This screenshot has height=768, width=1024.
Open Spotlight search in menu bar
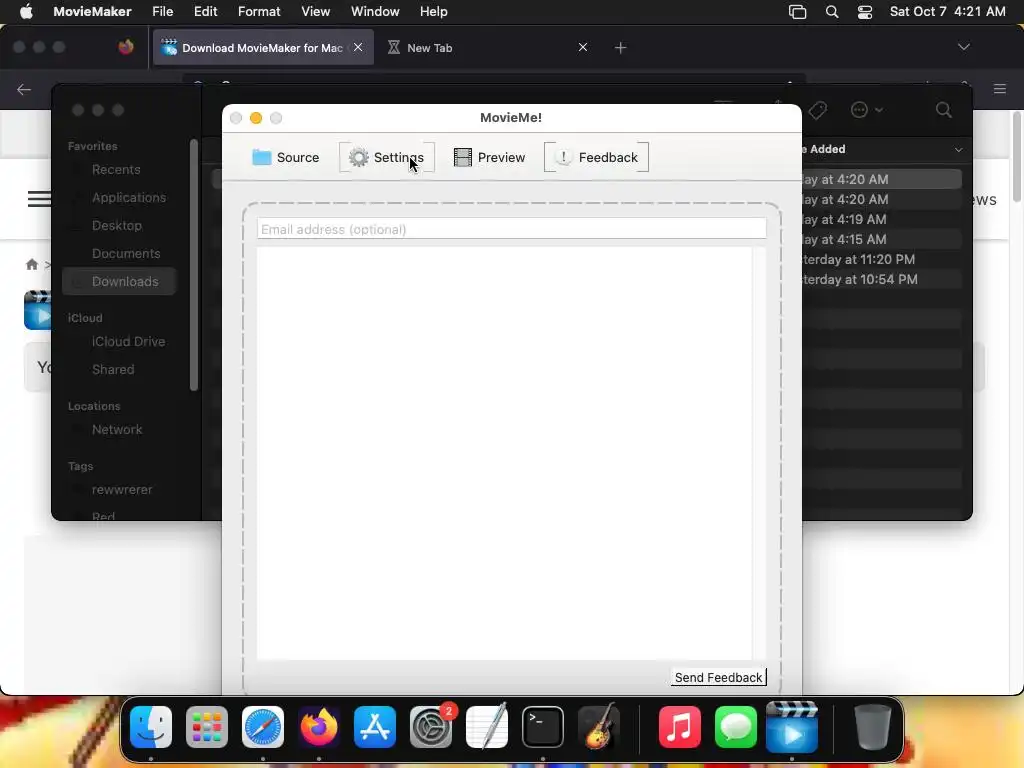point(832,12)
